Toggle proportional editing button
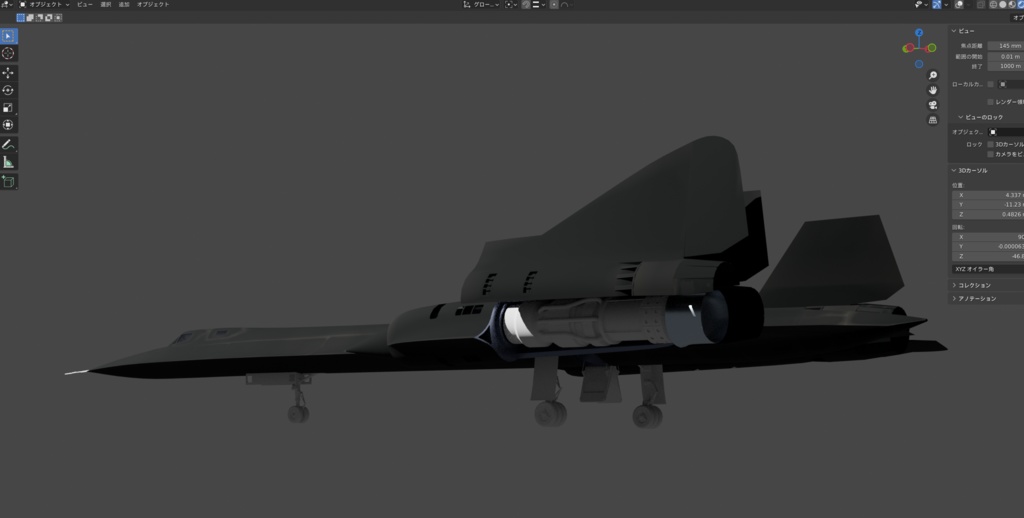1024x518 pixels. [554, 5]
